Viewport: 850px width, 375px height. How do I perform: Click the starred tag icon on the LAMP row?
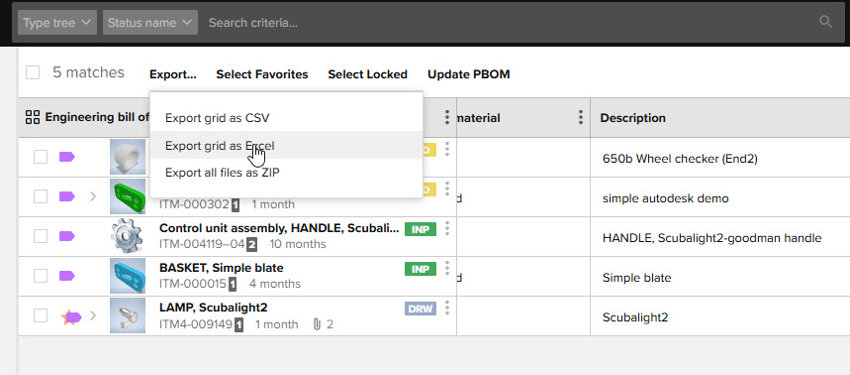[x=70, y=316]
